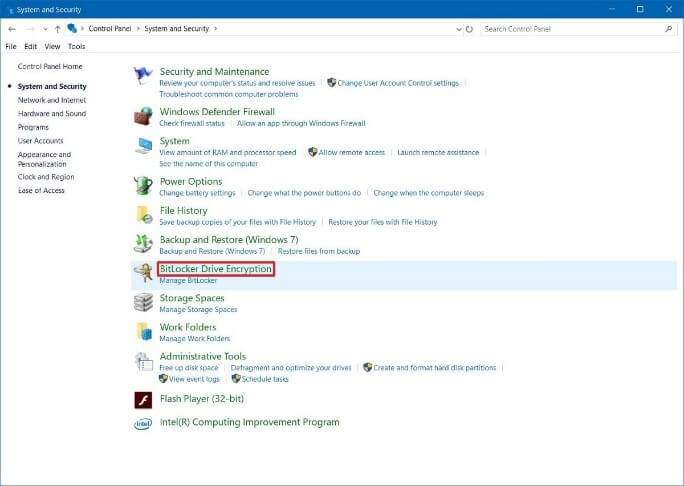This screenshot has height=486, width=684.
Task: Click View amount of RAM and processor speed
Action: 228,152
